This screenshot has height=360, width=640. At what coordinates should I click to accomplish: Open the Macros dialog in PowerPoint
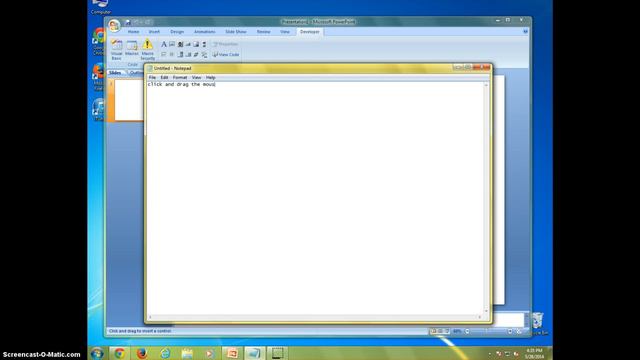coord(131,48)
